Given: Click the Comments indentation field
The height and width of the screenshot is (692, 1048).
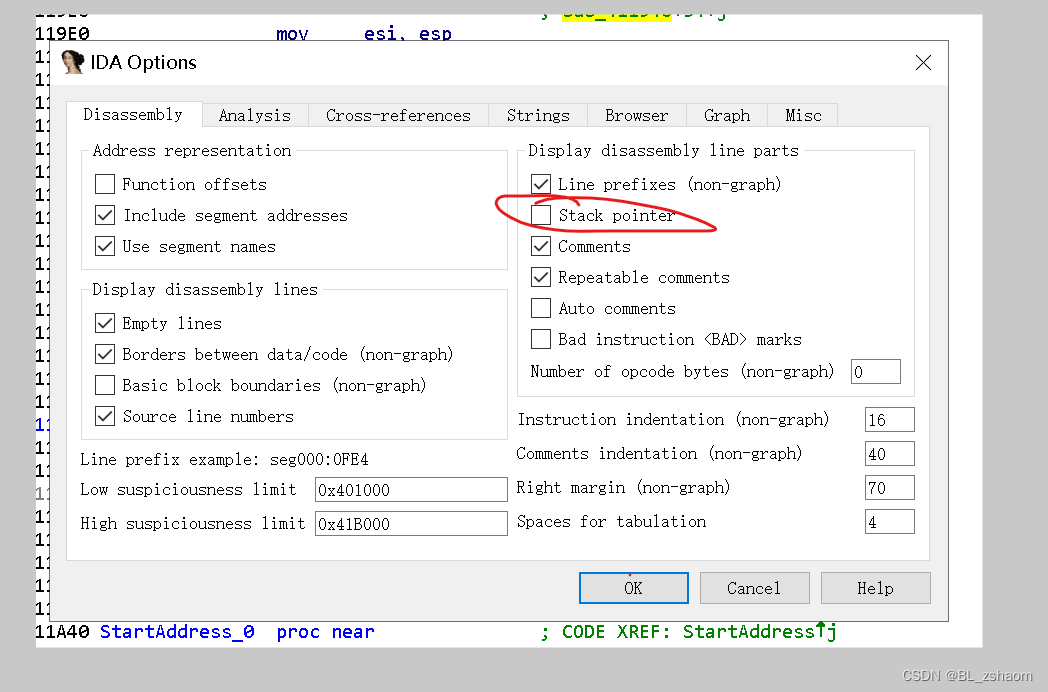Looking at the screenshot, I should (890, 454).
